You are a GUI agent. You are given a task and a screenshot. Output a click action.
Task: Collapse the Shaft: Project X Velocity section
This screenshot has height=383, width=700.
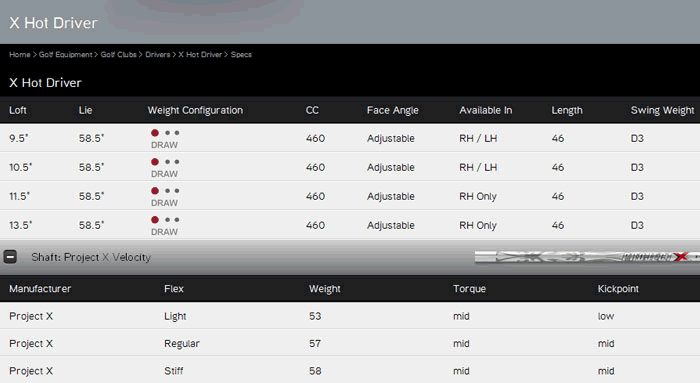click(10, 257)
